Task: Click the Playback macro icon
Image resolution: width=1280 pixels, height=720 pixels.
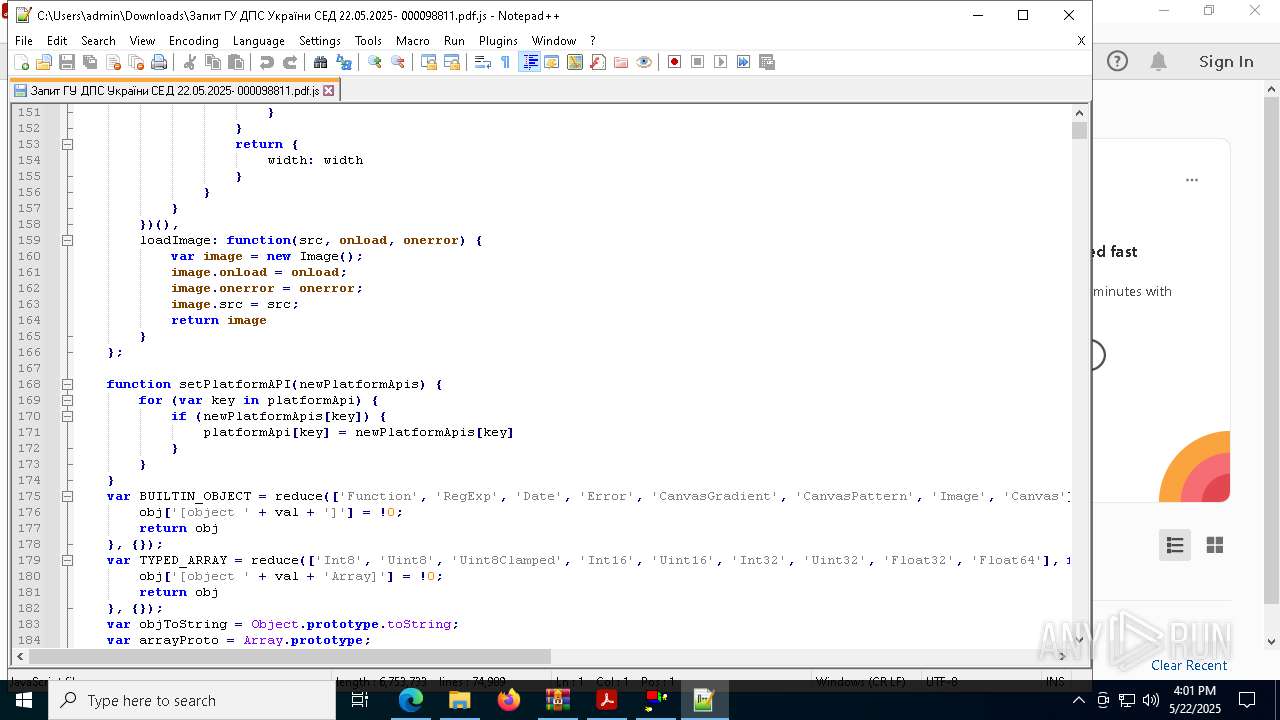Action: [720, 62]
